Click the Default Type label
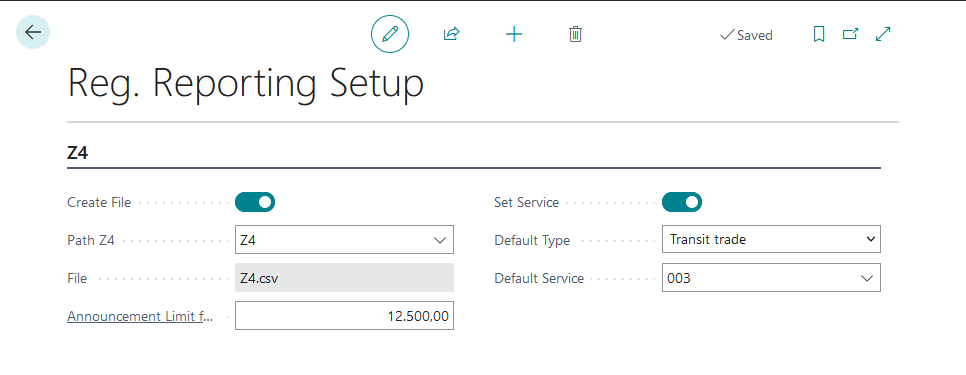The height and width of the screenshot is (375, 966). click(x=532, y=240)
